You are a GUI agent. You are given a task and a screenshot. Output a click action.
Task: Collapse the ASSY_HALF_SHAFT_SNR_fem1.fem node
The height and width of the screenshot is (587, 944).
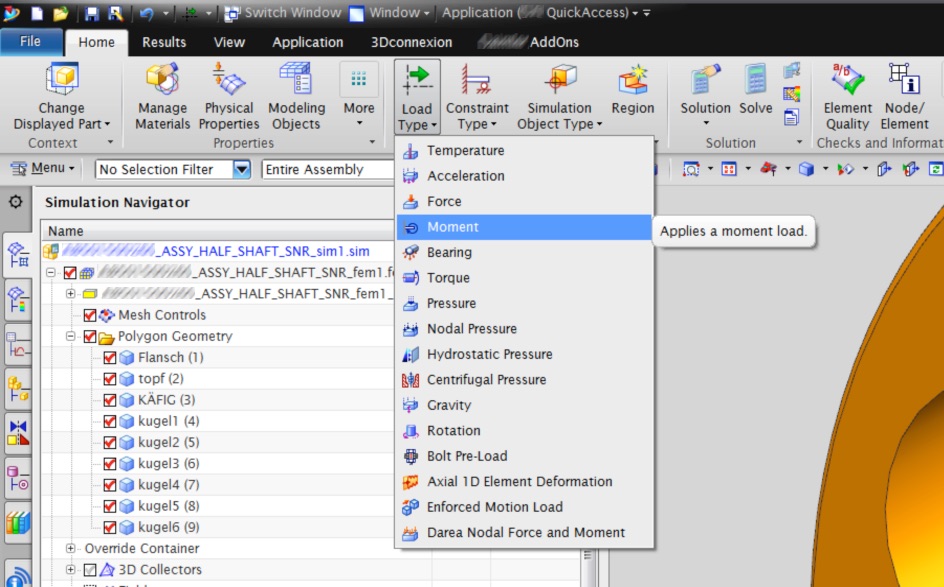51,273
